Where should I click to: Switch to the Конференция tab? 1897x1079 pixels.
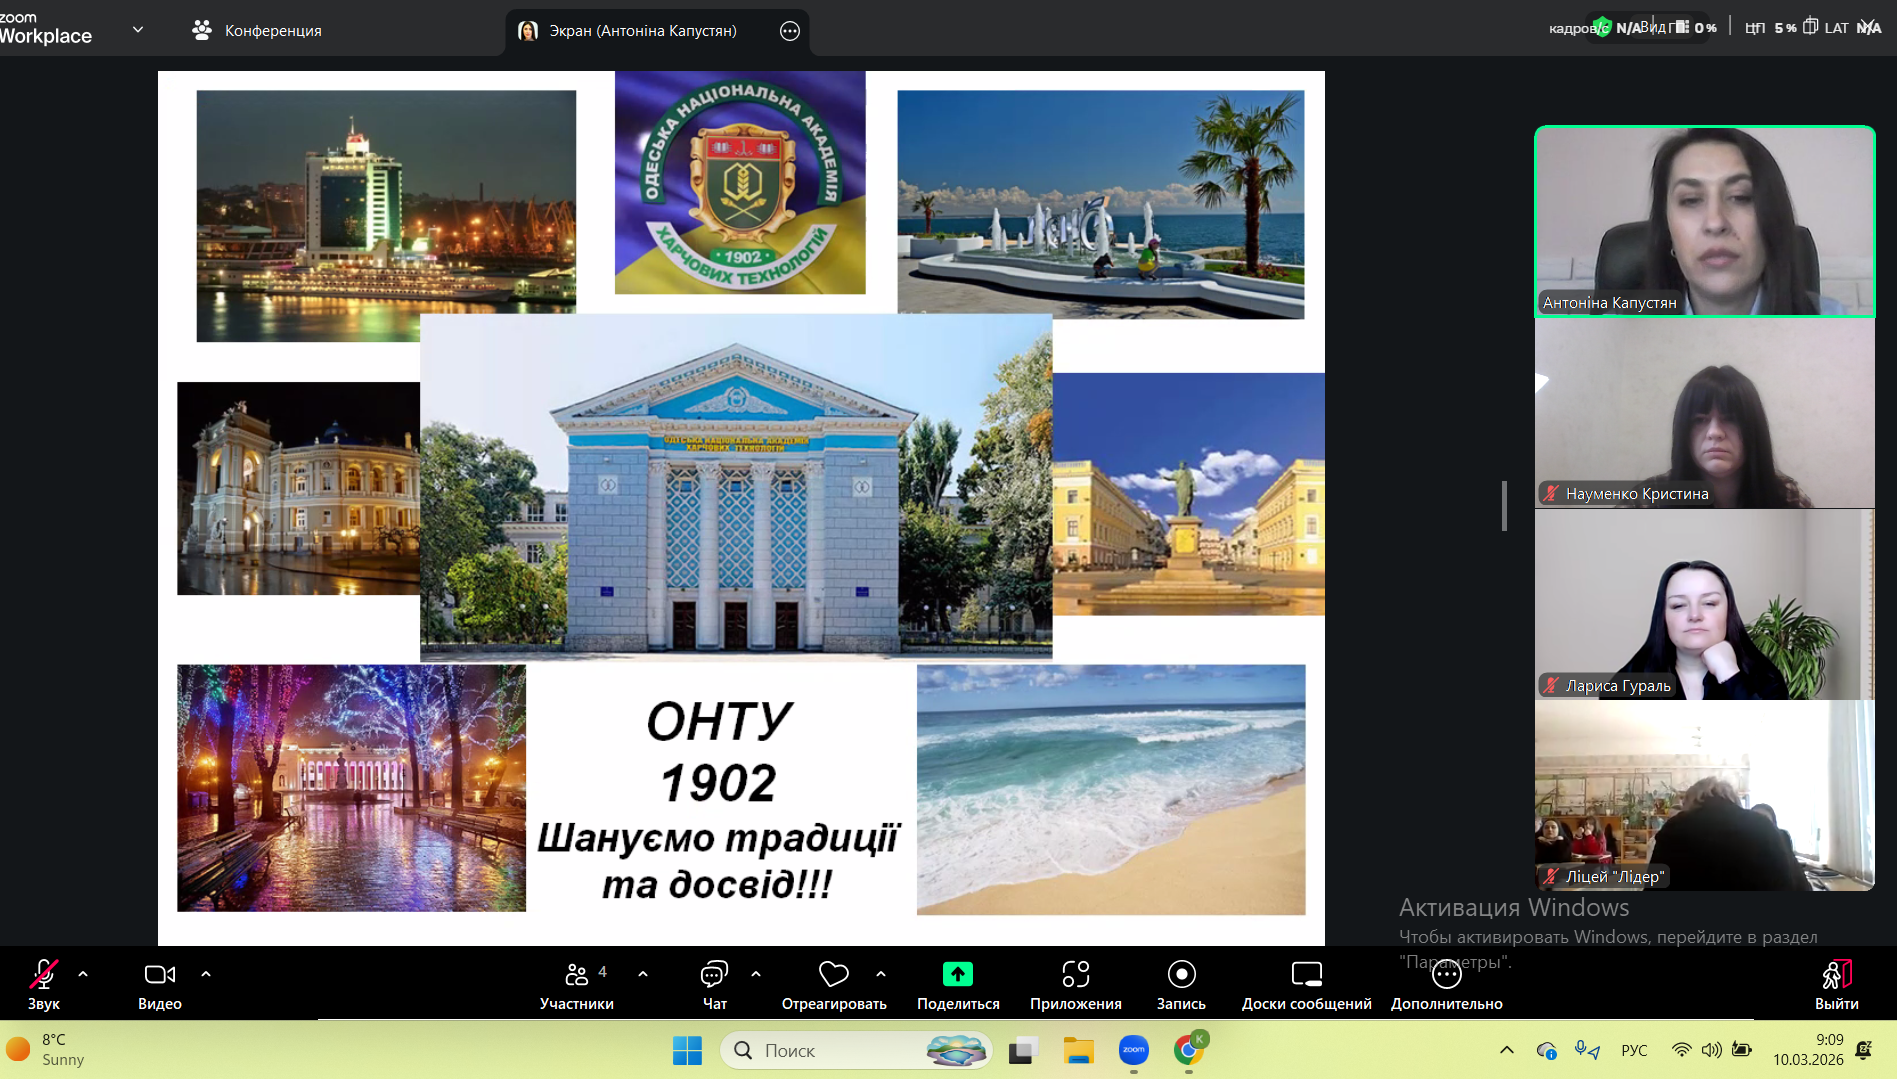click(257, 30)
